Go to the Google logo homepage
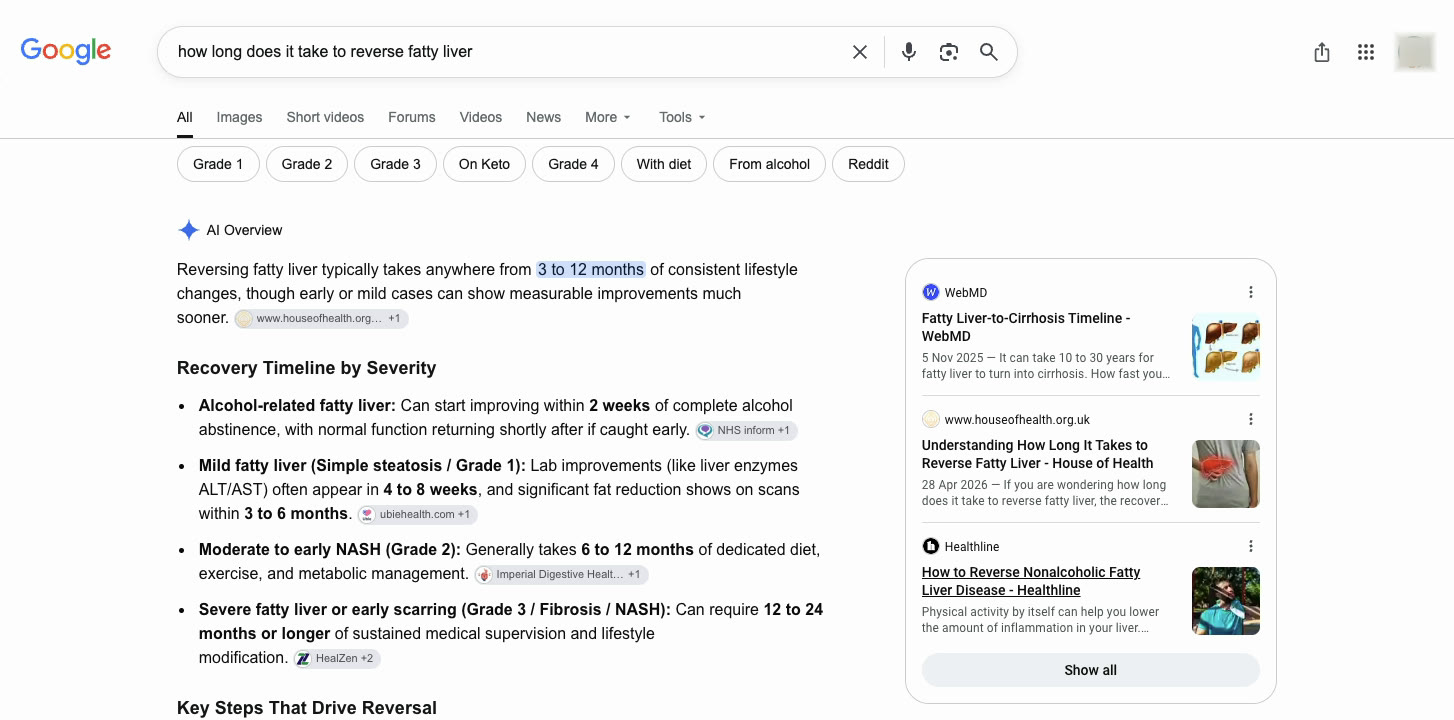Viewport: 1454px width, 720px height. 66,50
